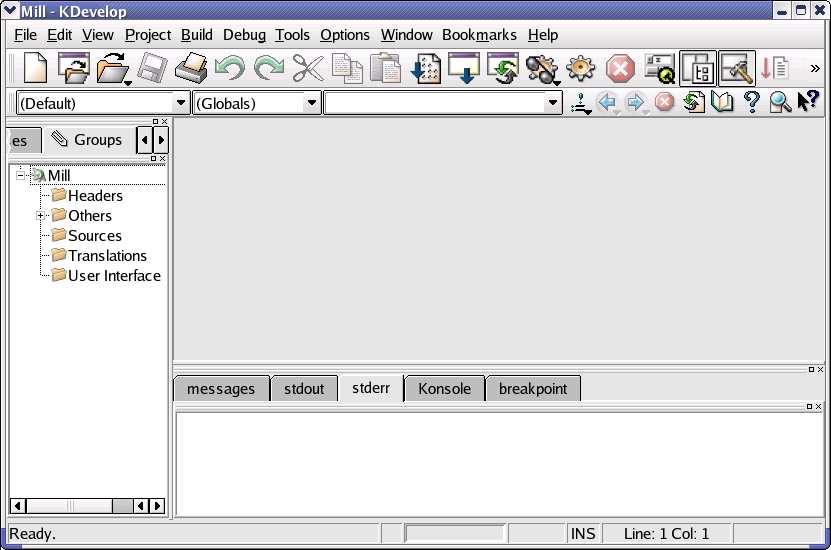
Task: Switch to the breakpoint tab
Action: tap(533, 389)
